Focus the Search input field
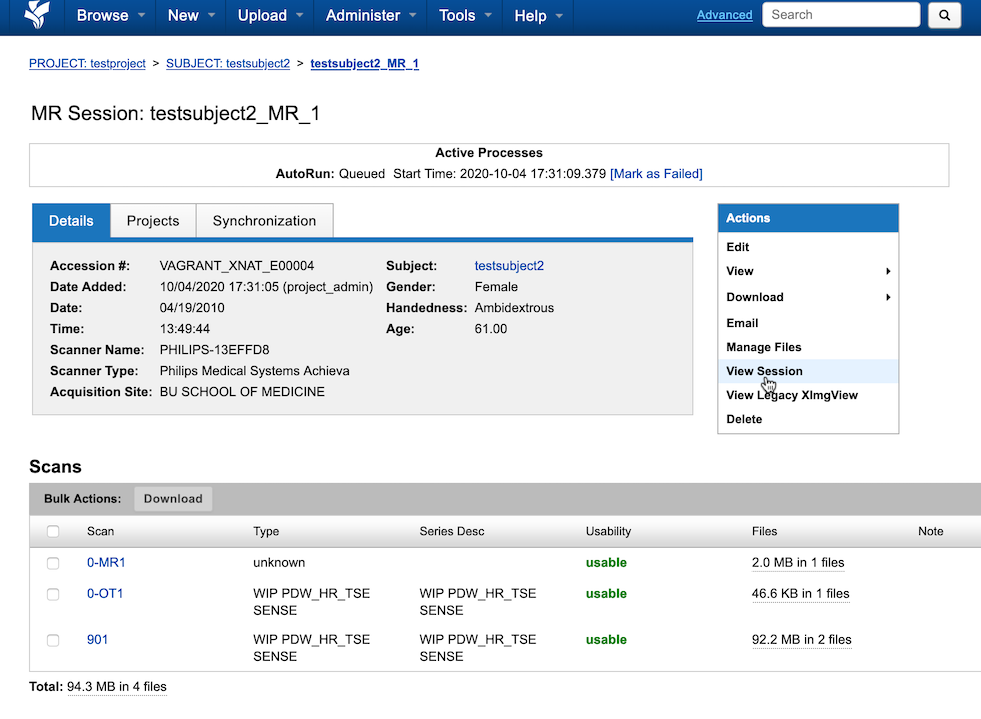This screenshot has height=719, width=981. (x=841, y=14)
